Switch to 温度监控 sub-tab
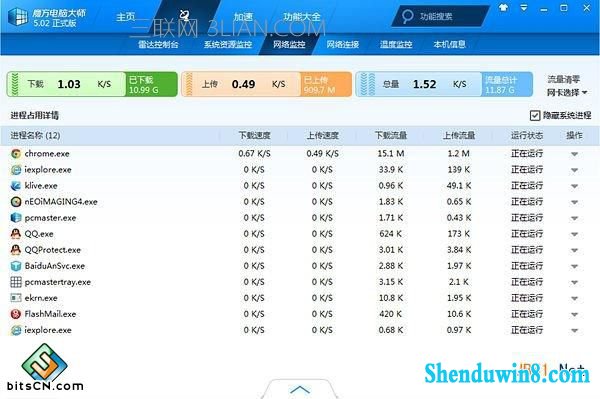This screenshot has width=600, height=399. pyautogui.click(x=396, y=44)
